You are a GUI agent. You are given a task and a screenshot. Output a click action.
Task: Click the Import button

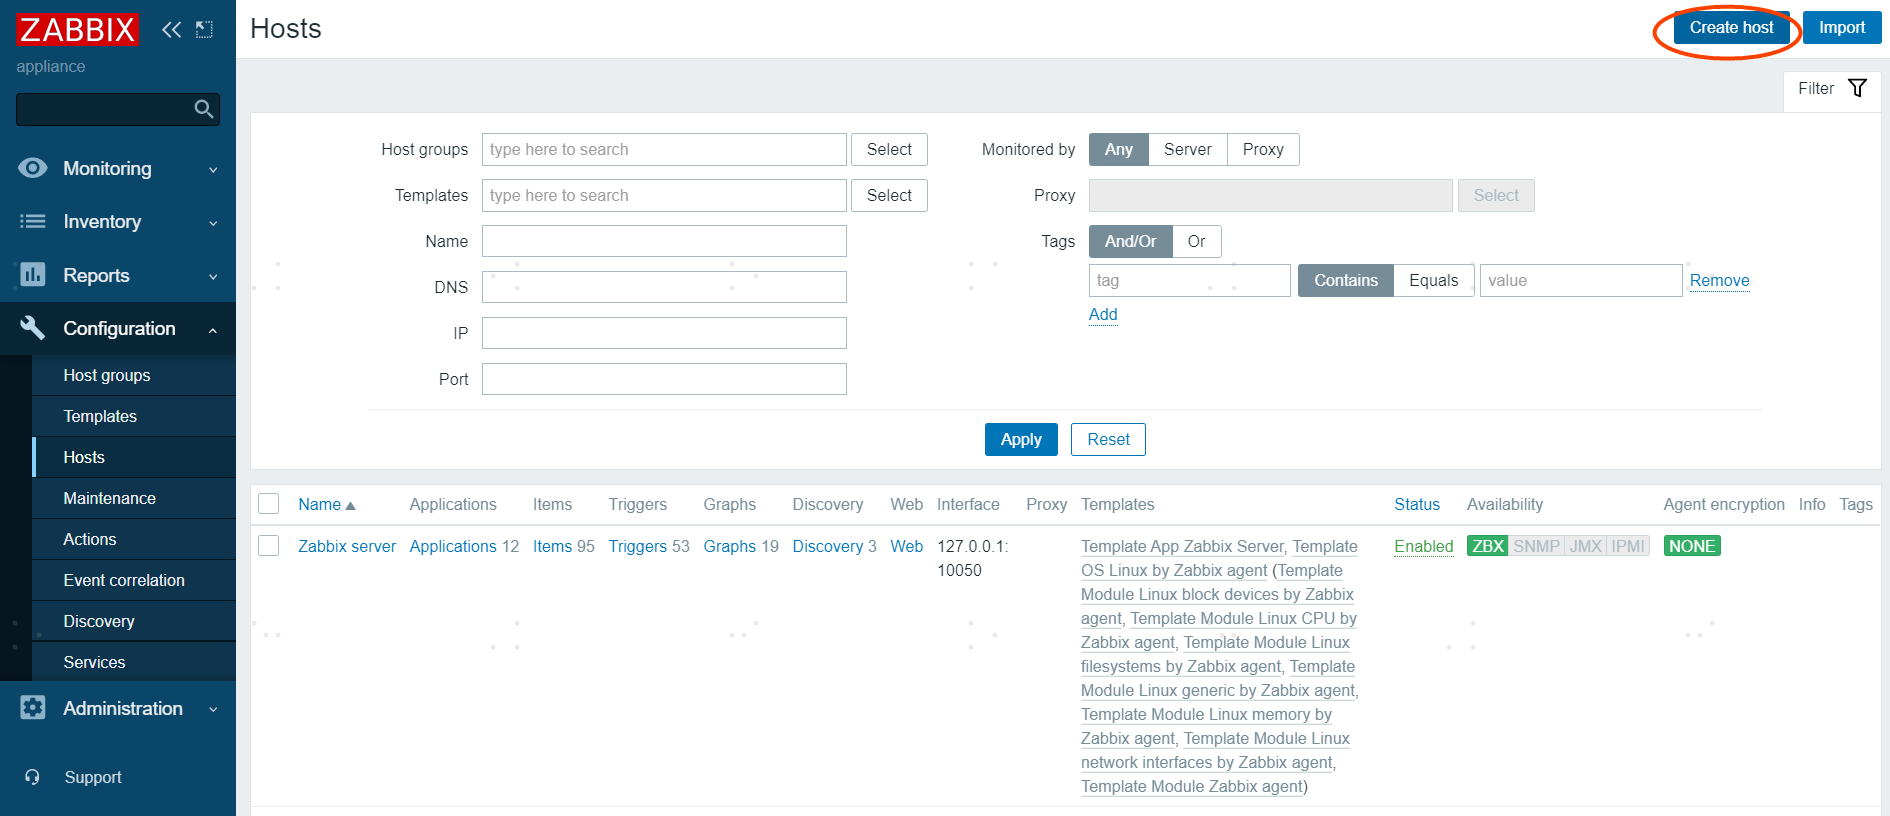pos(1842,27)
